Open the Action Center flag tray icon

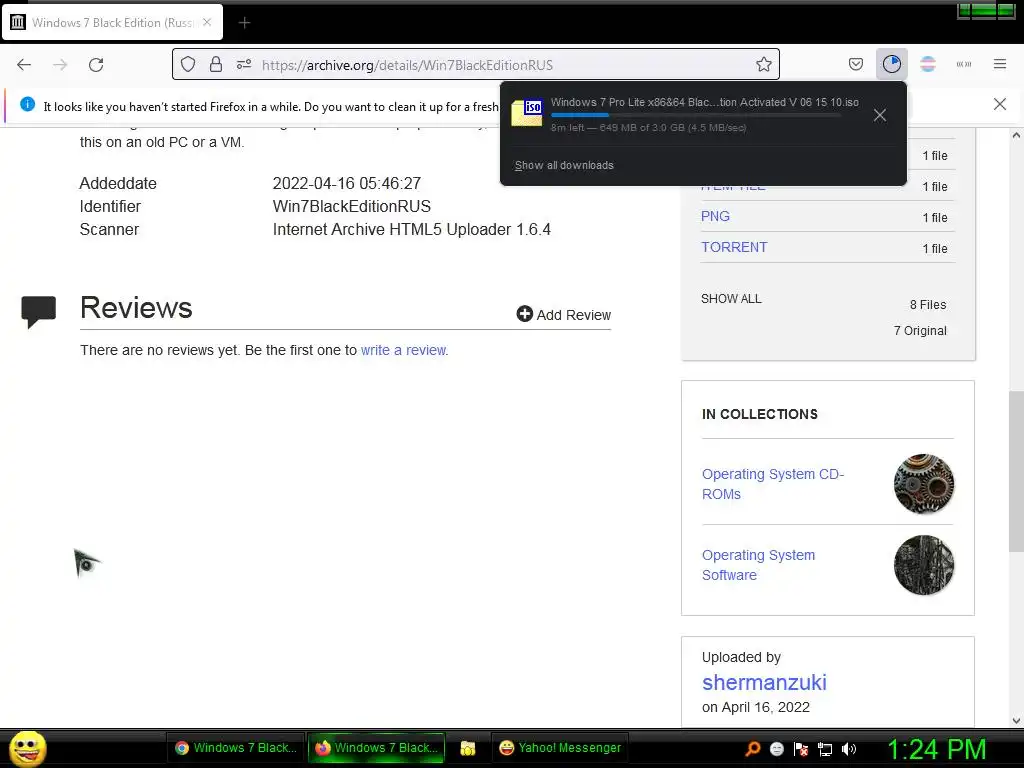801,749
